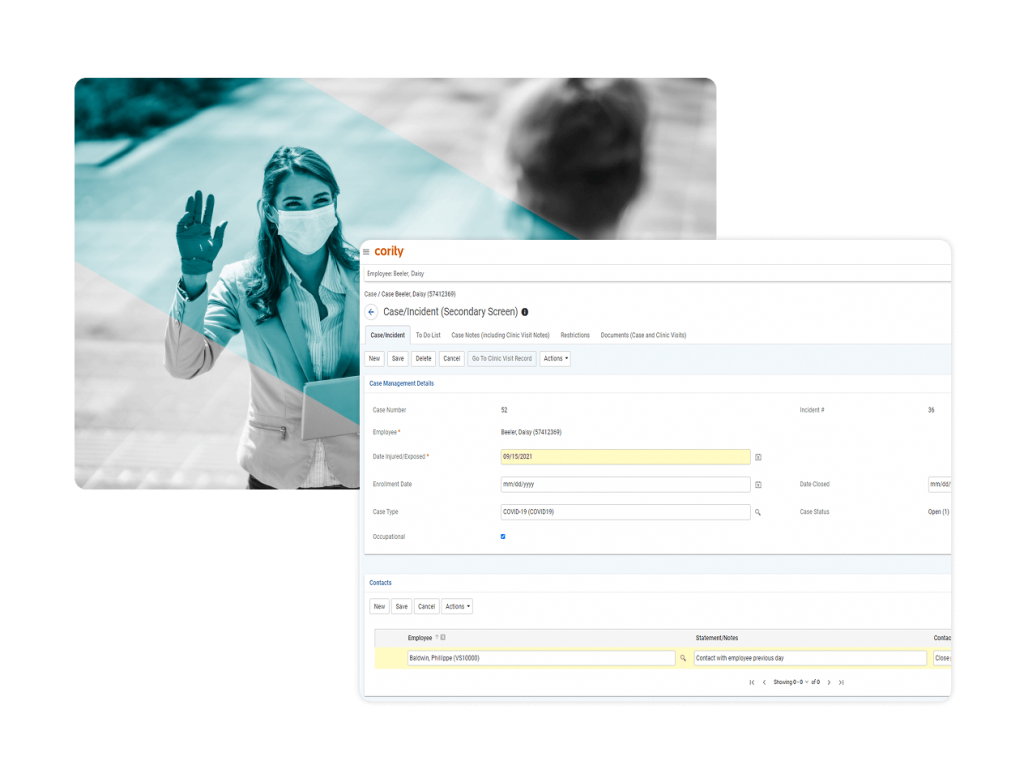Screen dimensions: 1024x778
Task: Open the calendar picker for Date Injured/Exposed
Action: pos(759,457)
